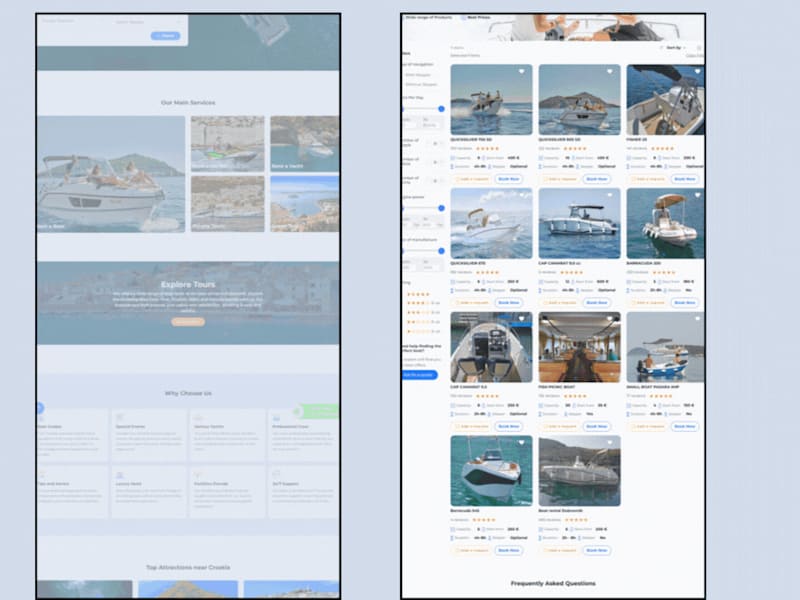
Task: Open the Quicksilver 675 boat photo
Action: pos(491,223)
